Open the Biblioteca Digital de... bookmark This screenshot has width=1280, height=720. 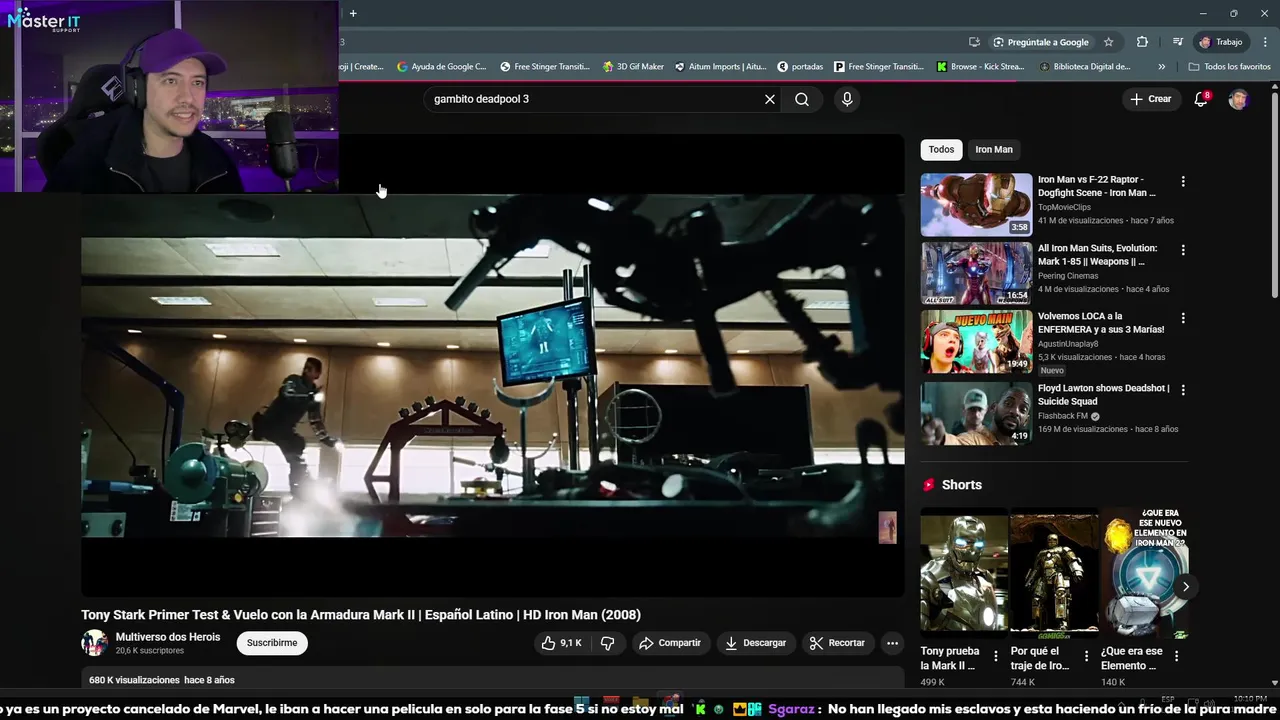point(1086,67)
